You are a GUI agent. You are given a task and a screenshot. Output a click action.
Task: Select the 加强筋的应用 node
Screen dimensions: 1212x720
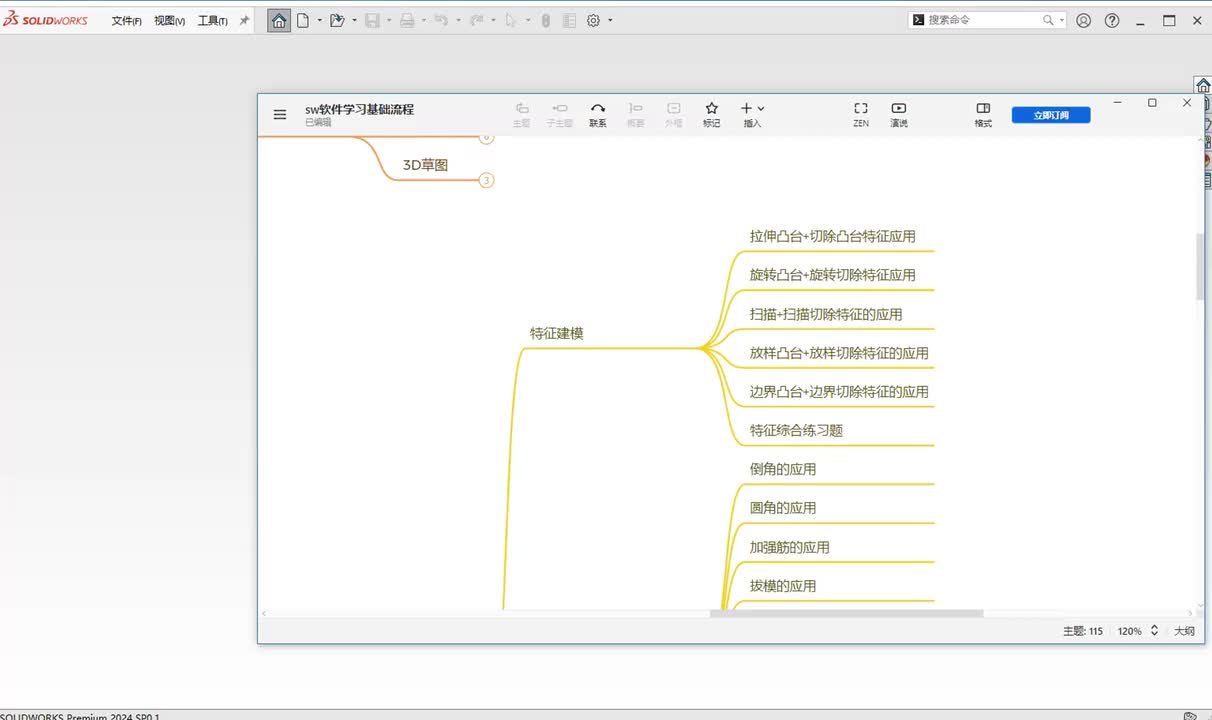[x=790, y=547]
